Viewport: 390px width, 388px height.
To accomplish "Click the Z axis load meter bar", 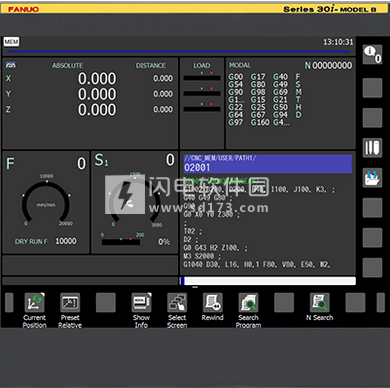I will point(202,109).
